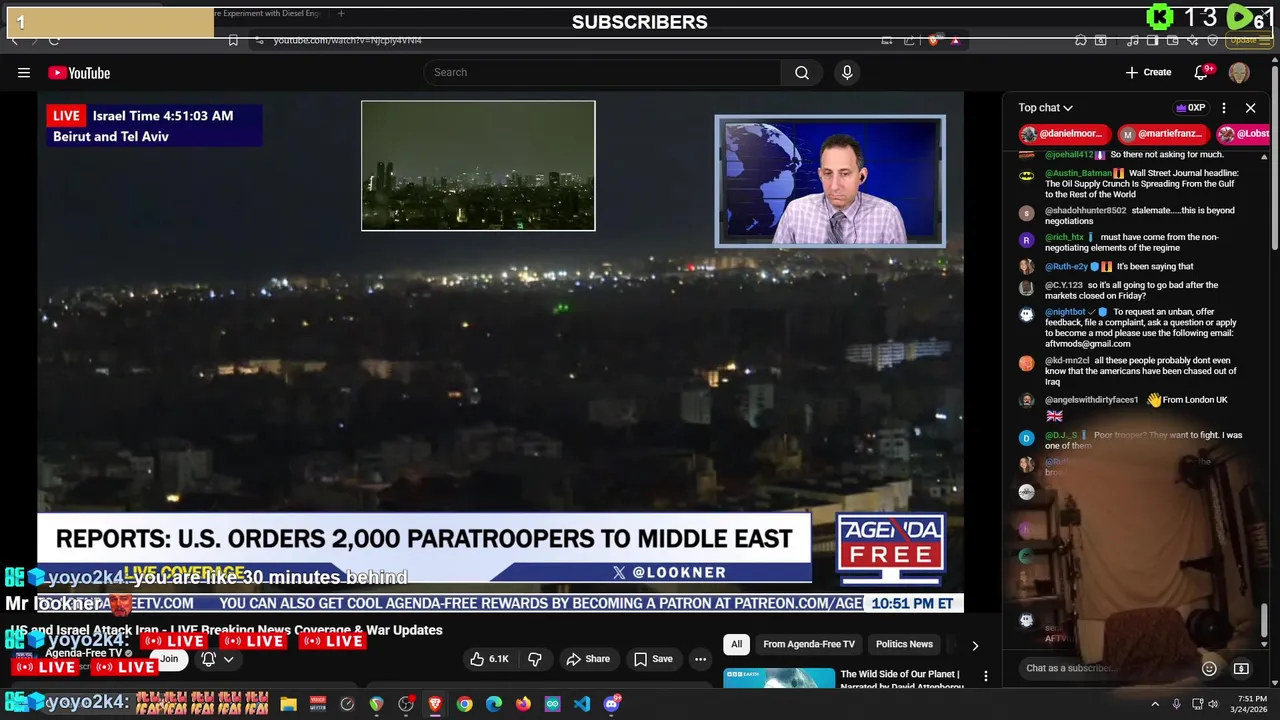Screen dimensions: 1280x720
Task: Open Discord from taskbar
Action: 612,704
